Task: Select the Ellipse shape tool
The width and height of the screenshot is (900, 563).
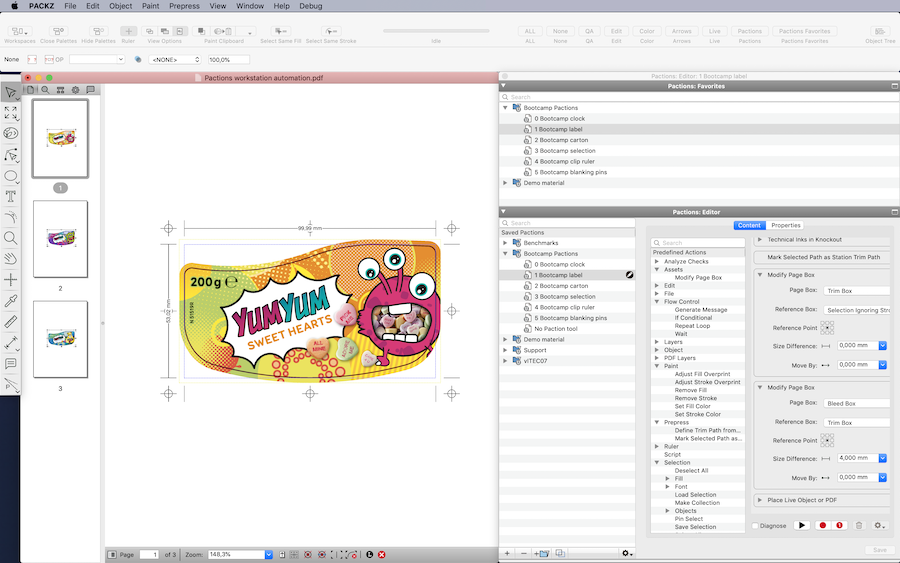Action: click(x=11, y=176)
